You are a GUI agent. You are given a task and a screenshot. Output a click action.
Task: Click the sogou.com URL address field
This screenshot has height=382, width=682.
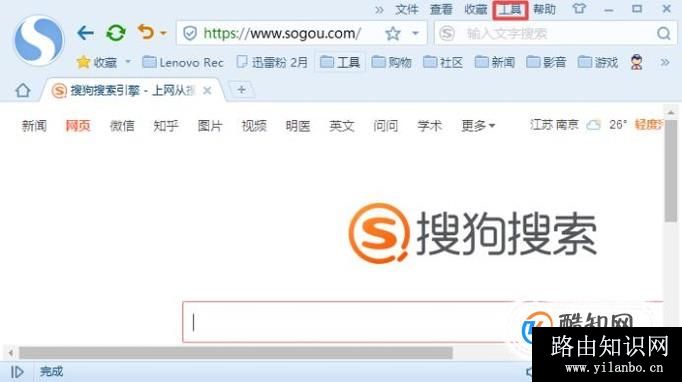coord(282,34)
